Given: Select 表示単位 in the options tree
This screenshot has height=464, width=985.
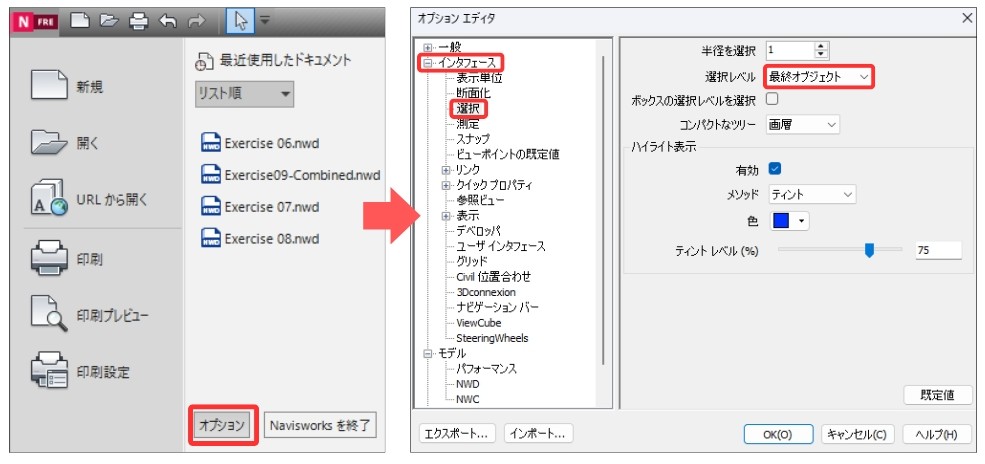Looking at the screenshot, I should click(x=479, y=78).
